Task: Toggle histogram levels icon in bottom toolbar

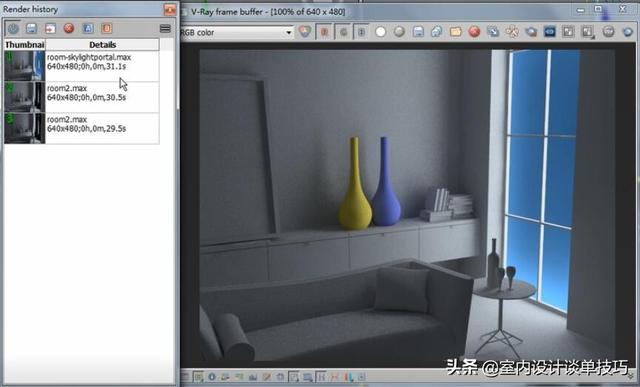Action: 253,377
